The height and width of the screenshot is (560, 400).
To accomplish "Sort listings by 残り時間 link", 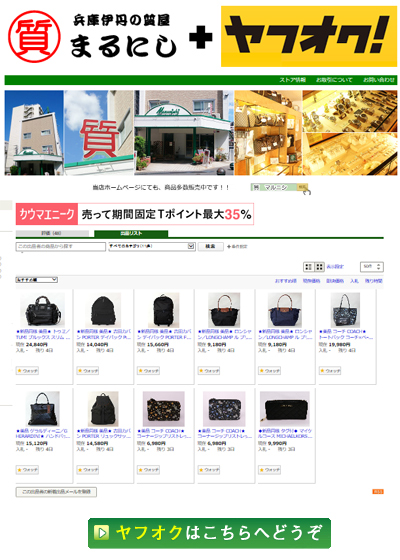I will click(374, 281).
